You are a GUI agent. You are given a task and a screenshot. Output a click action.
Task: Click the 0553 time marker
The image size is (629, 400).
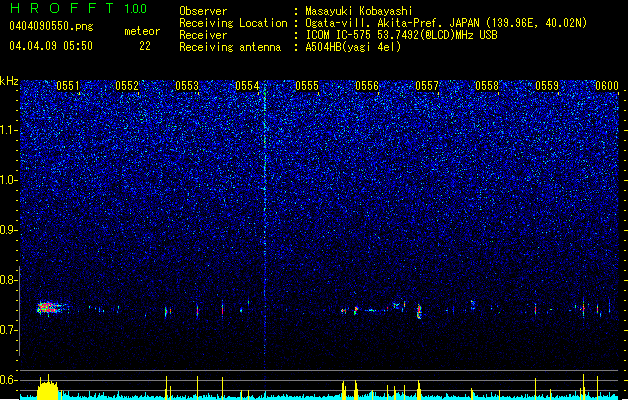click(187, 86)
